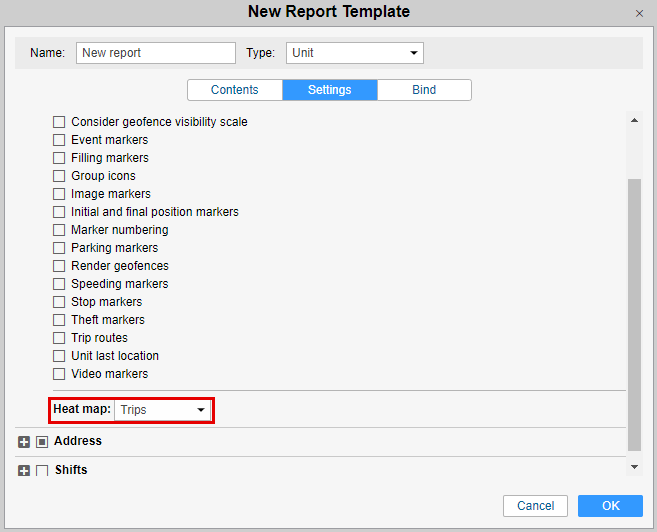Check Consider geofence visibility scale

point(59,122)
